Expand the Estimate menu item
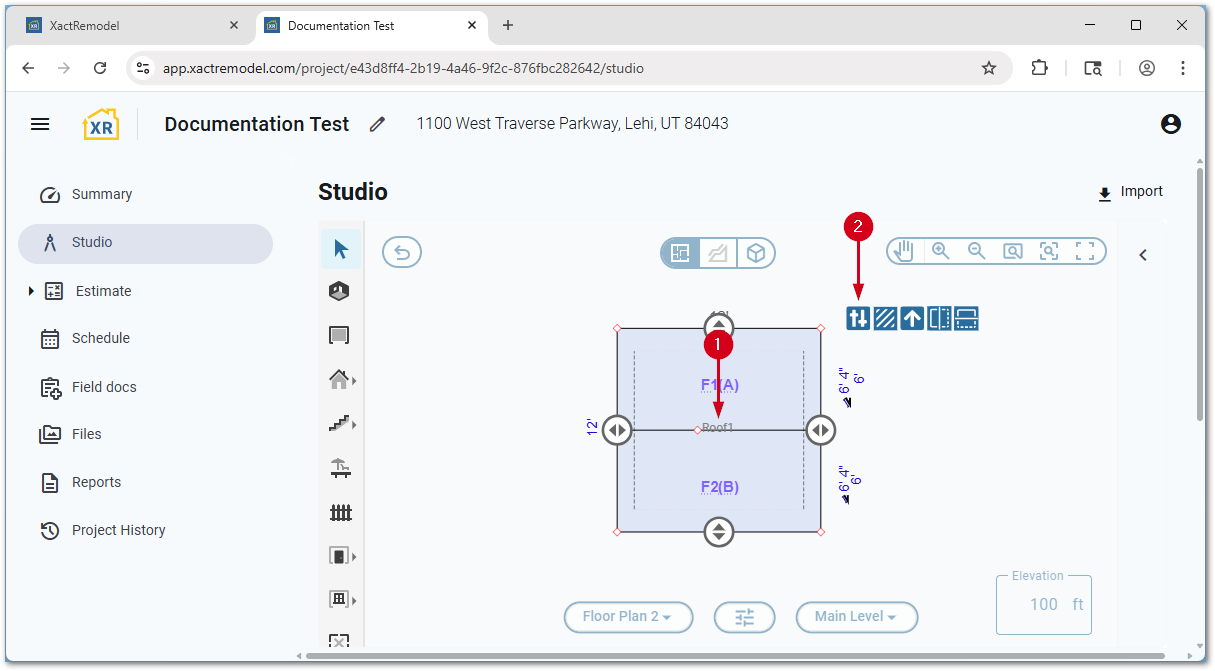The width and height of the screenshot is (1215, 671). click(31, 291)
